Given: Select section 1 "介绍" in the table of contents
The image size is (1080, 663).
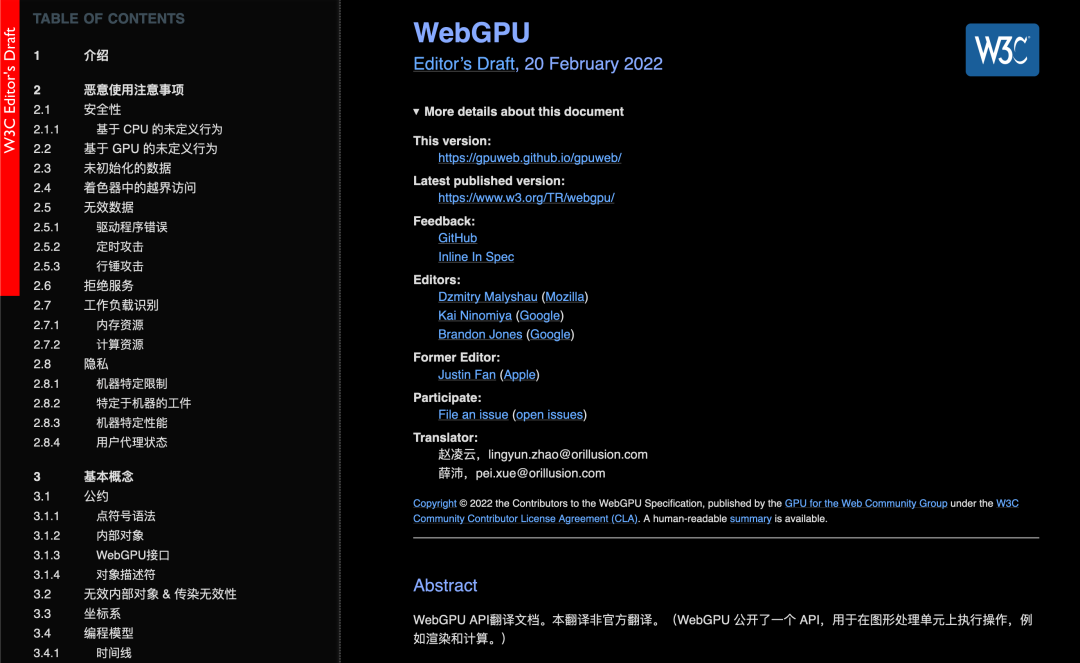Looking at the screenshot, I should click(96, 55).
